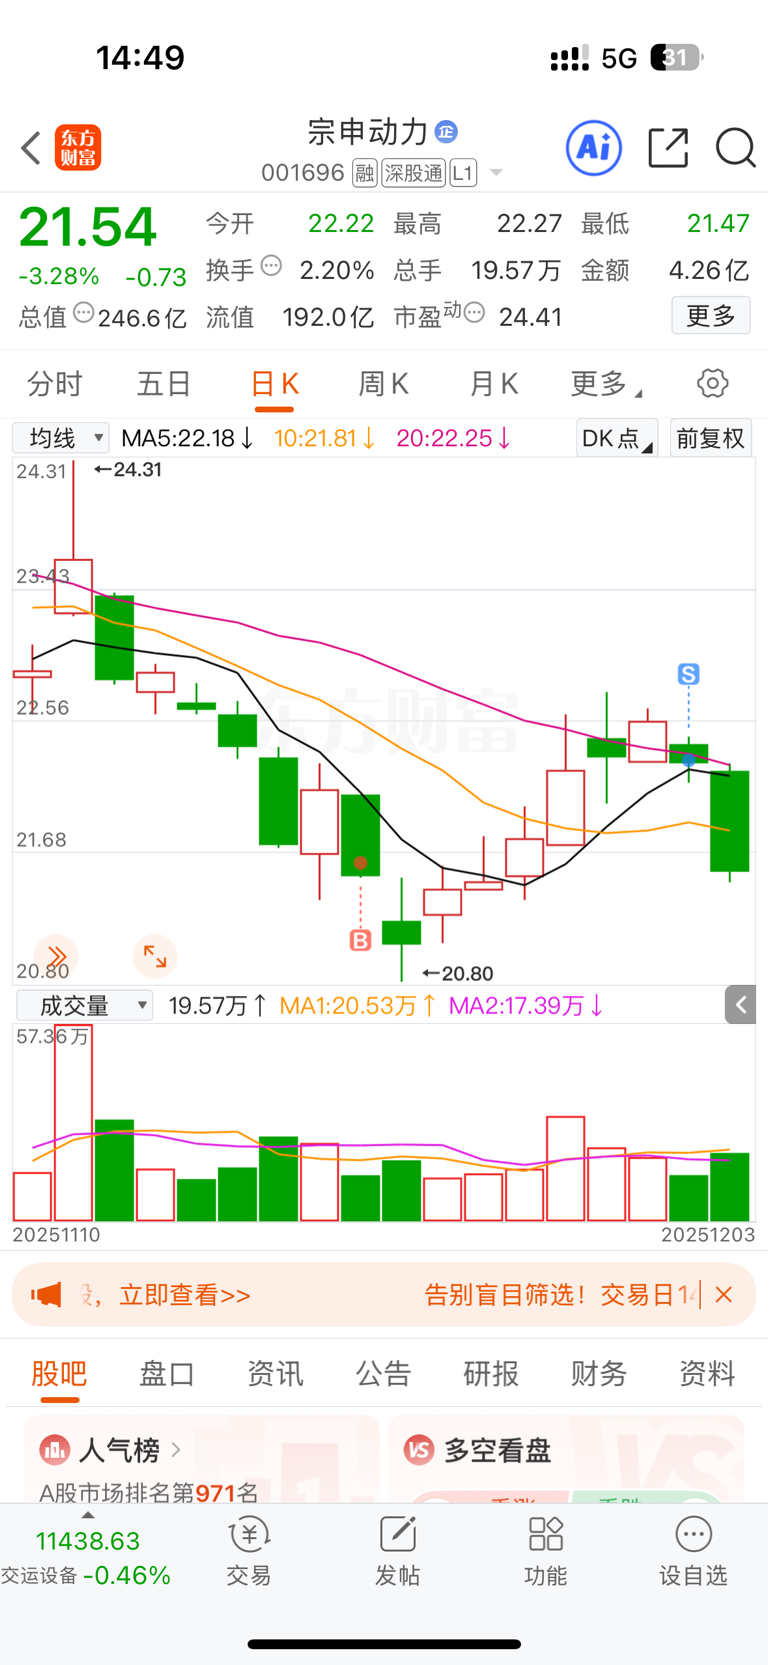Tap the current price 21.54

(x=88, y=227)
